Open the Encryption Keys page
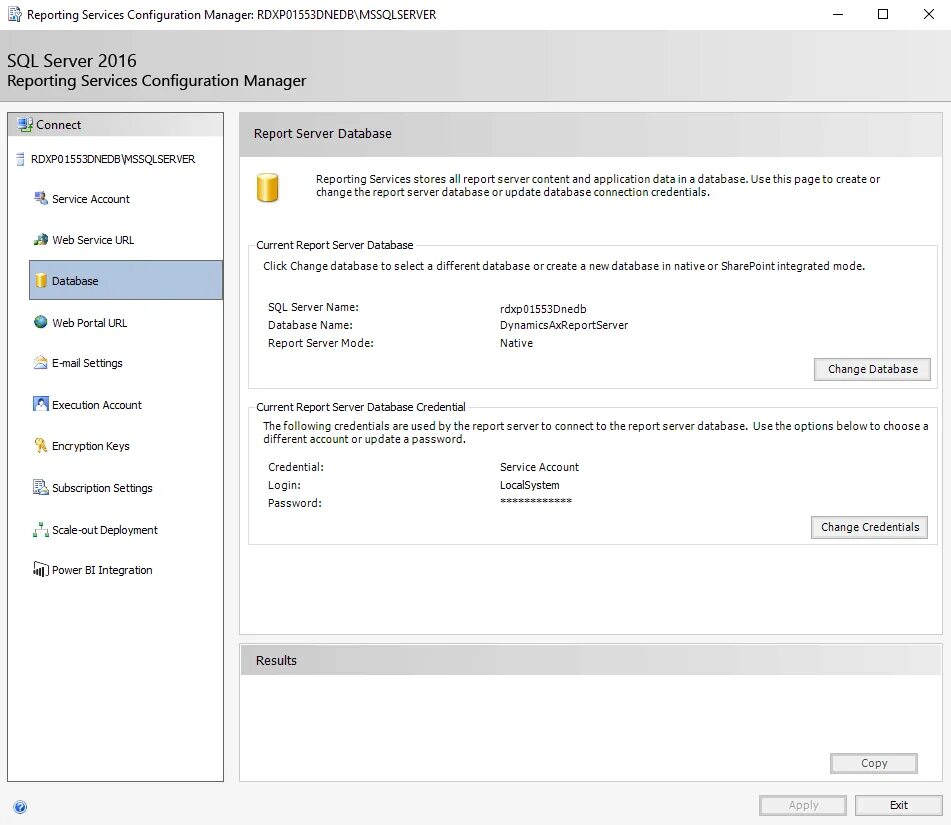 click(90, 446)
